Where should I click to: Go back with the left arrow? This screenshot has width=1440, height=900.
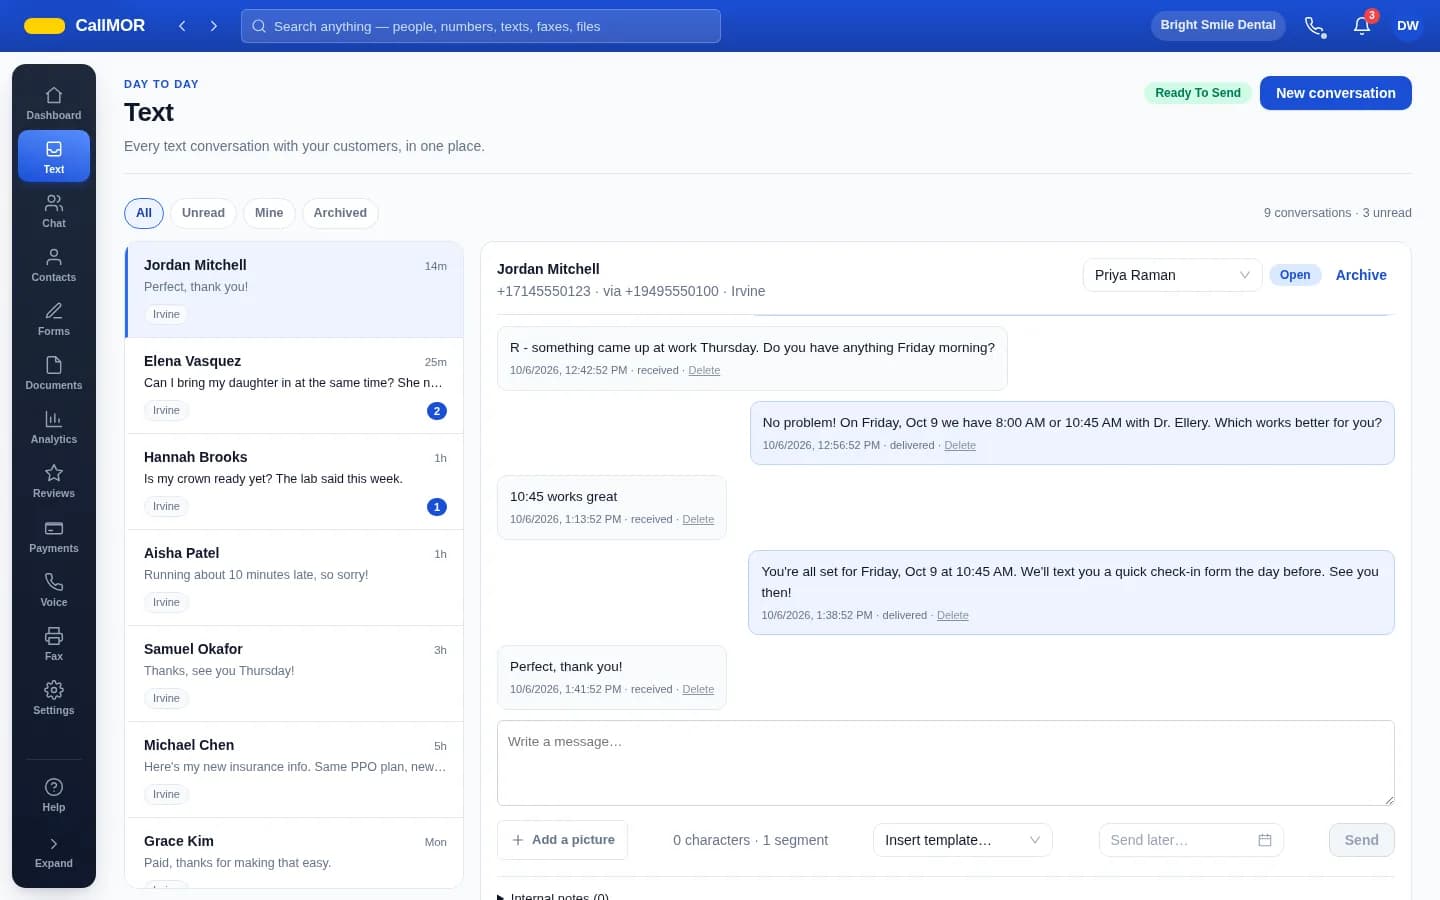[182, 26]
